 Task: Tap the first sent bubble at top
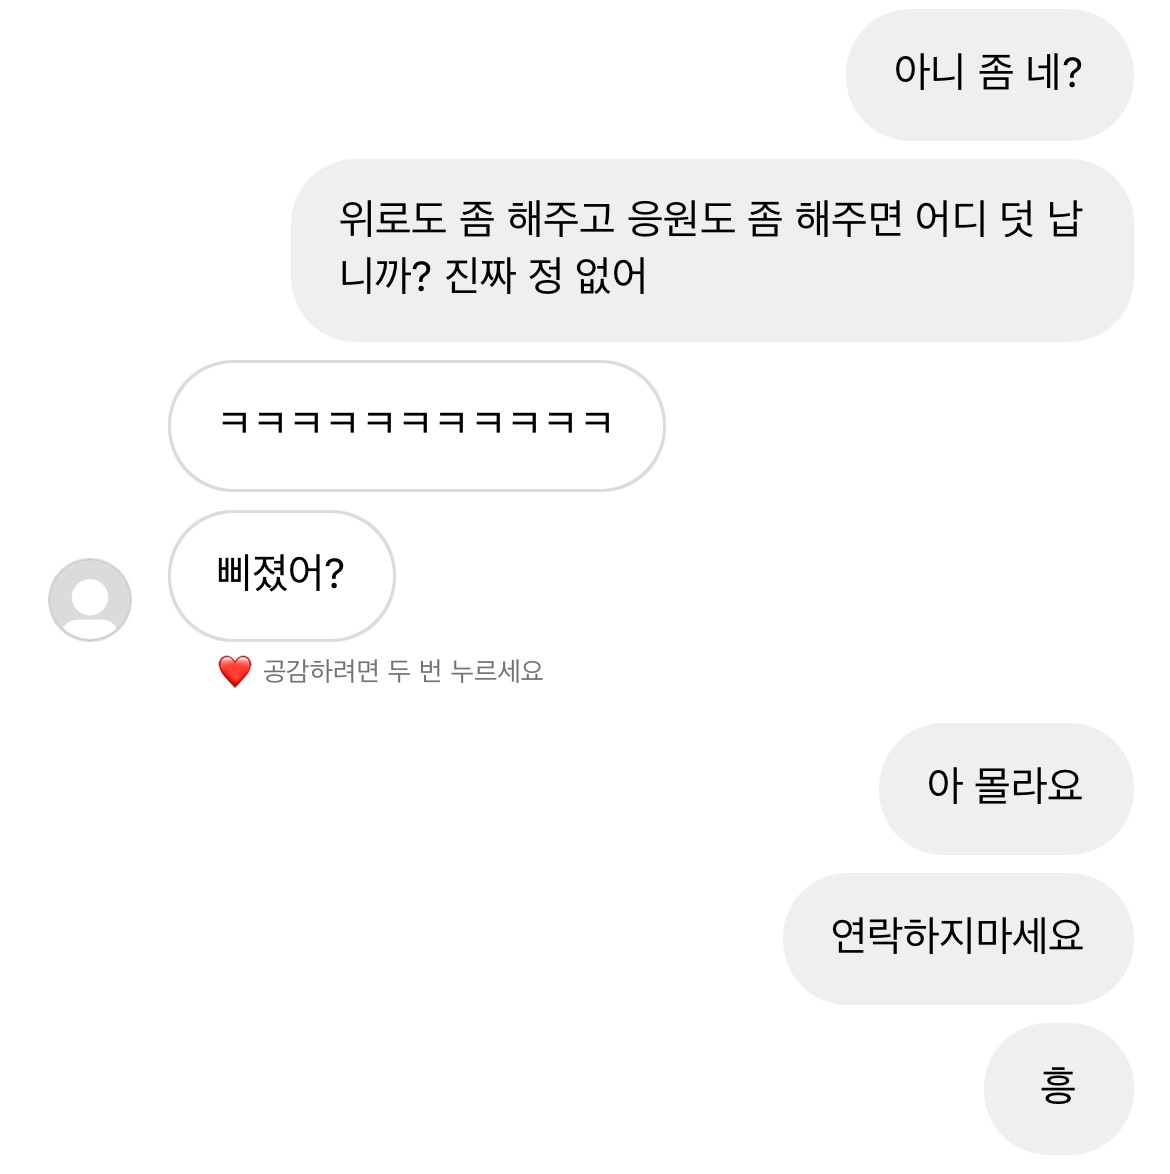988,74
